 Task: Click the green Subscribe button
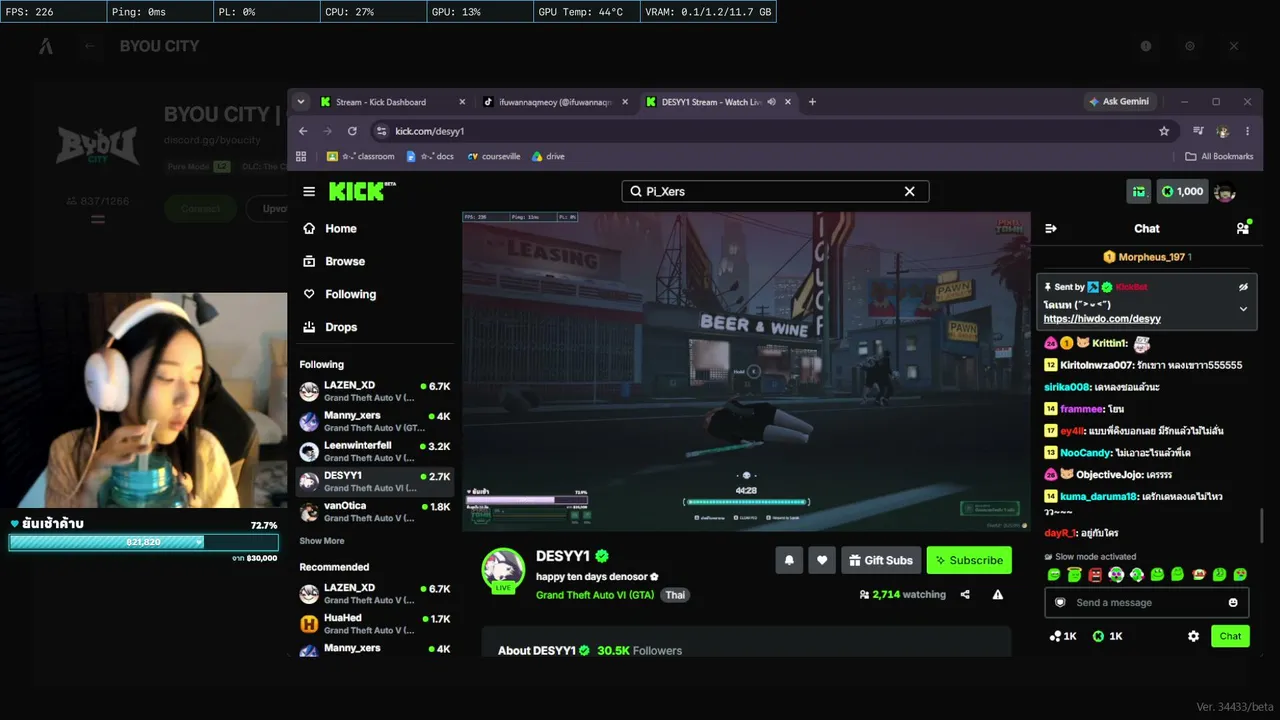[969, 560]
